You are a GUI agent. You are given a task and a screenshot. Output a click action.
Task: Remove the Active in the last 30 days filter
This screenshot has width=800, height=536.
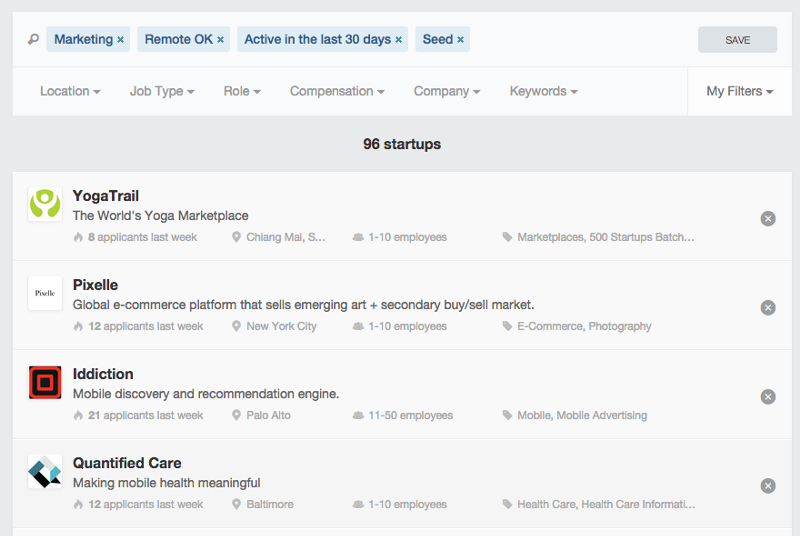tap(398, 40)
